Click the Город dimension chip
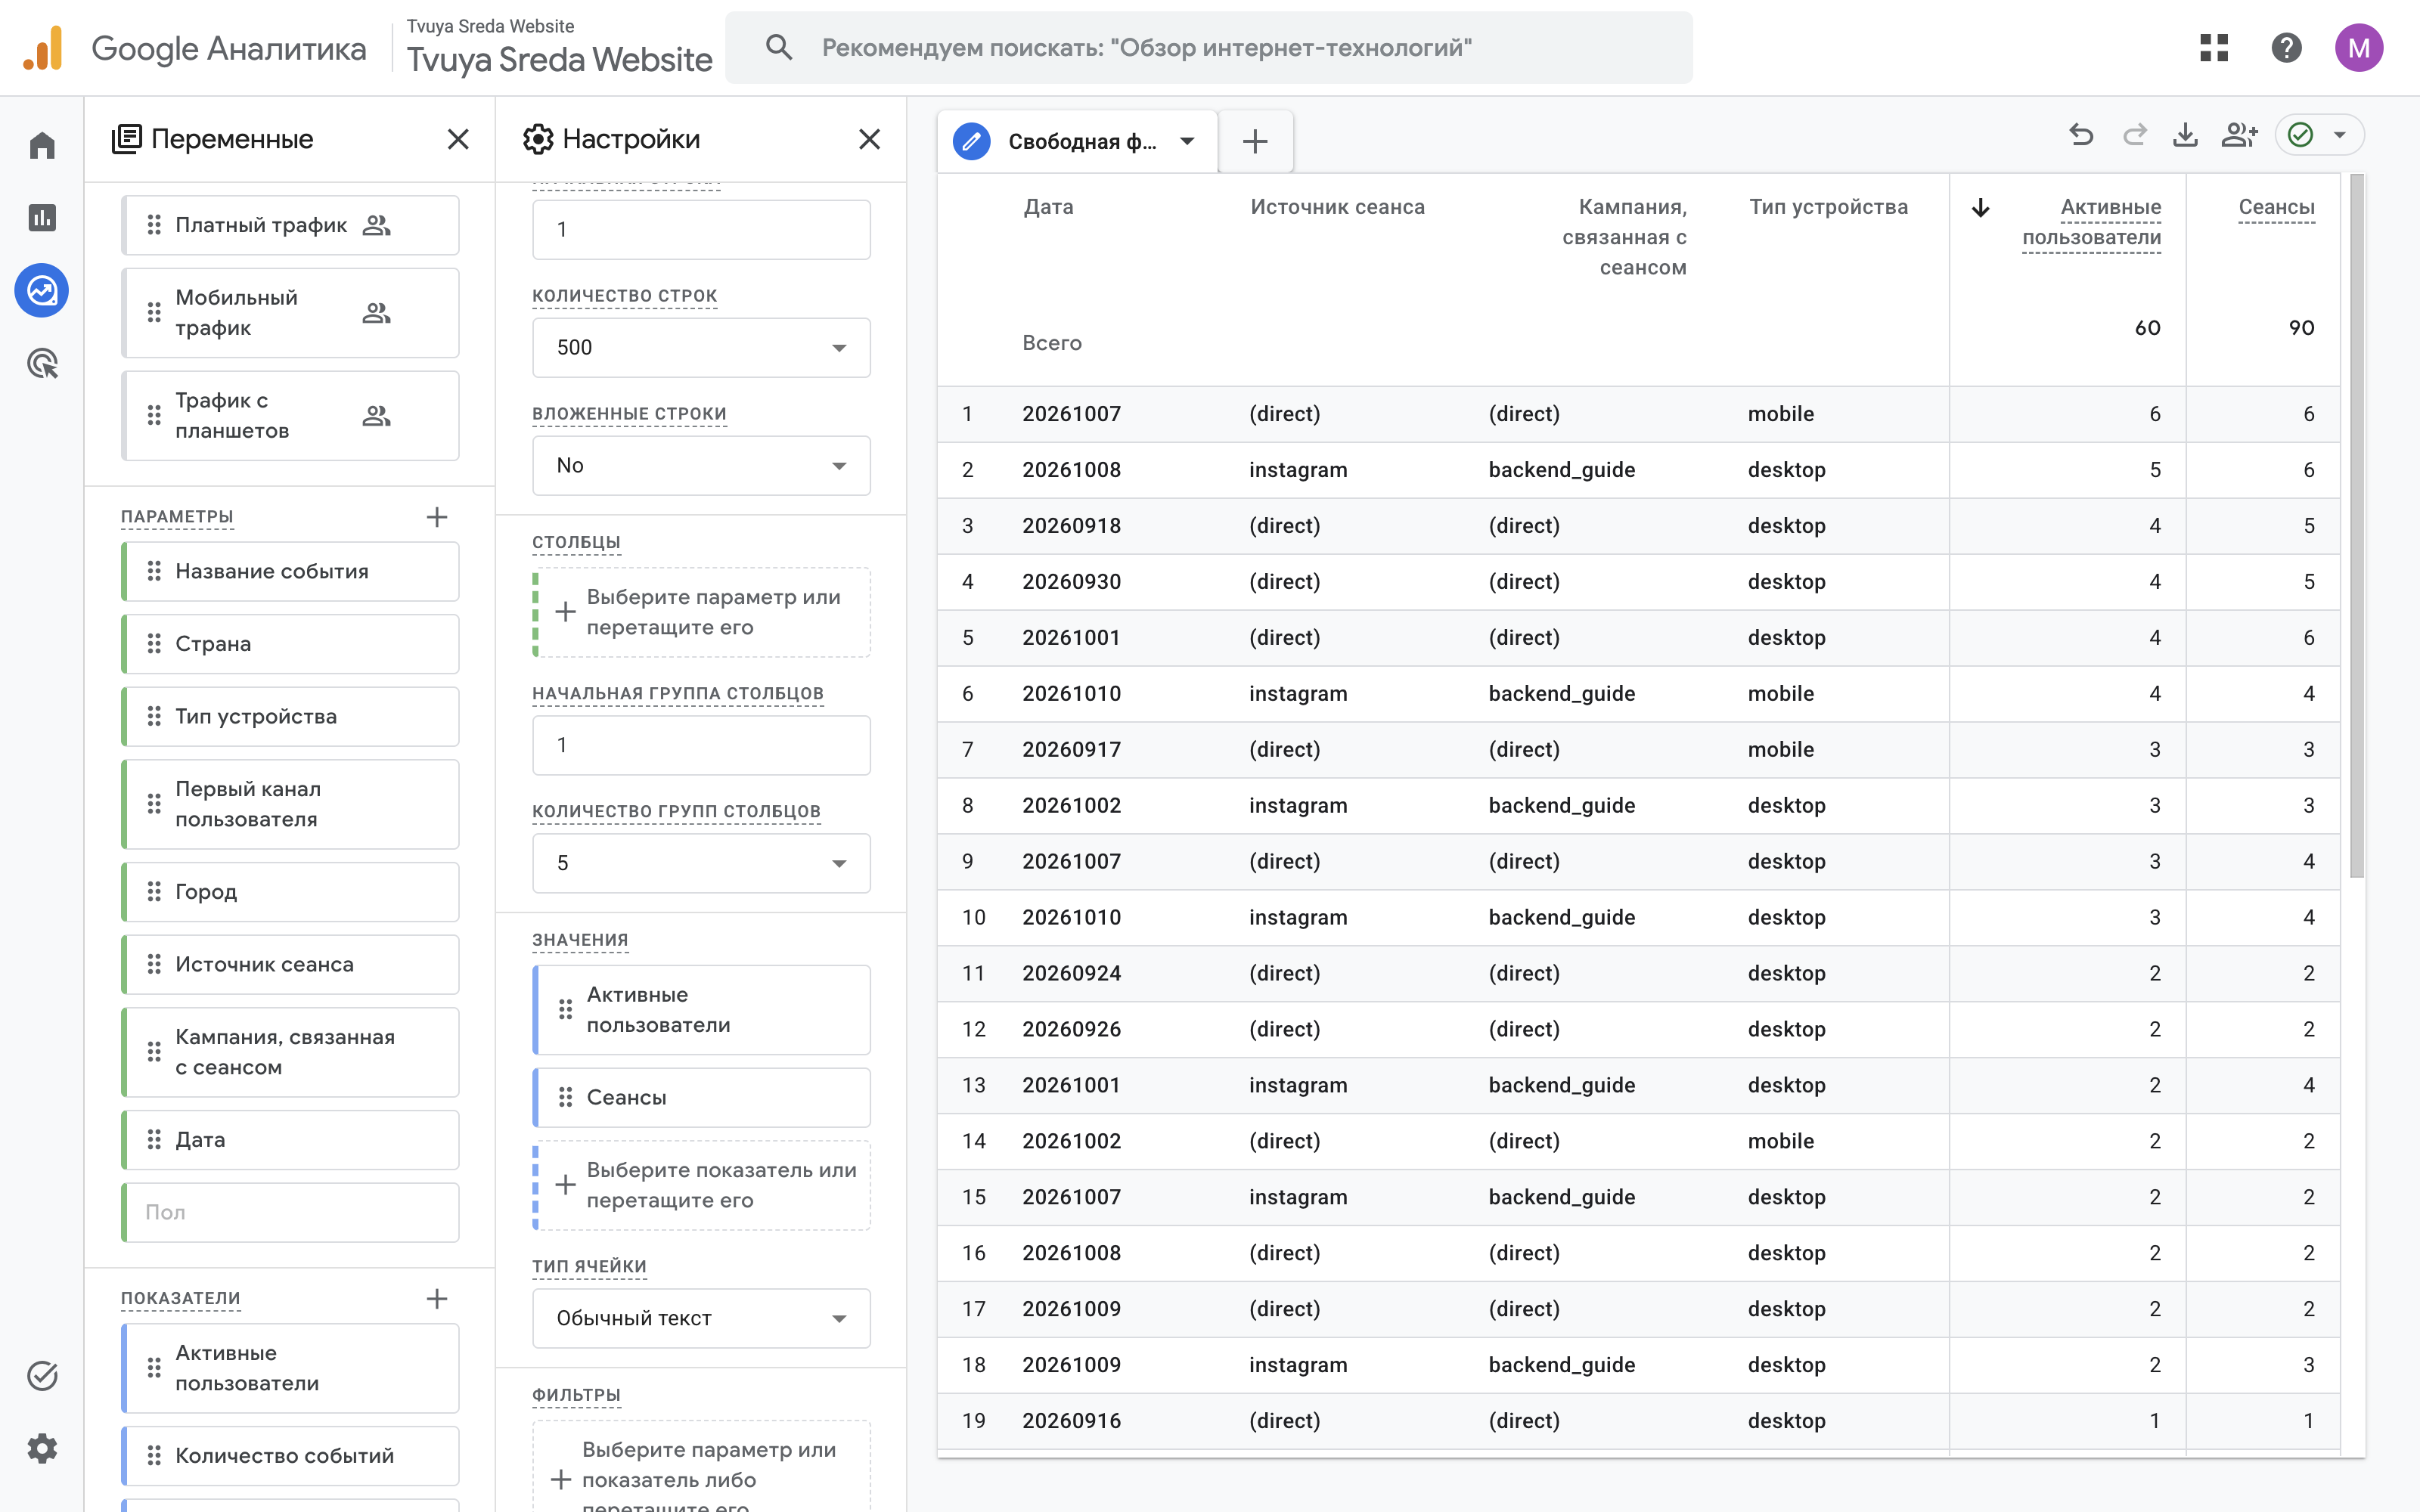This screenshot has width=2420, height=1512. 290,892
